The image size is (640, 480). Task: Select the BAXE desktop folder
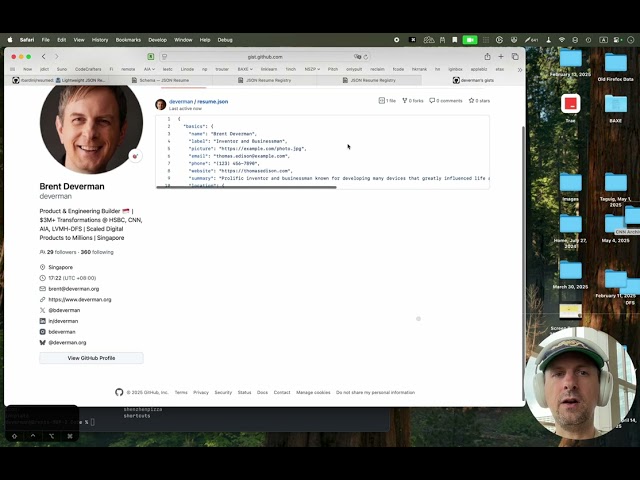[616, 108]
